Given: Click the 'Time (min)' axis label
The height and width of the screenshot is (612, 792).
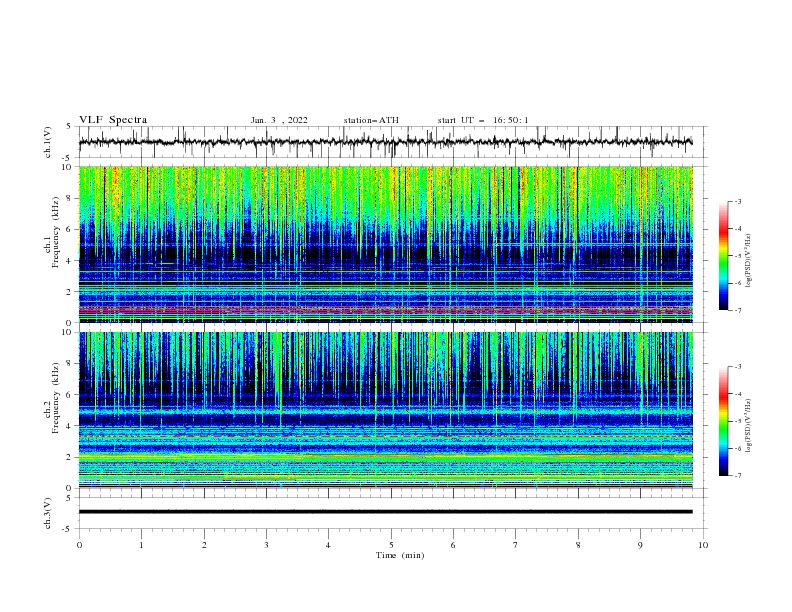Looking at the screenshot, I should click(400, 555).
